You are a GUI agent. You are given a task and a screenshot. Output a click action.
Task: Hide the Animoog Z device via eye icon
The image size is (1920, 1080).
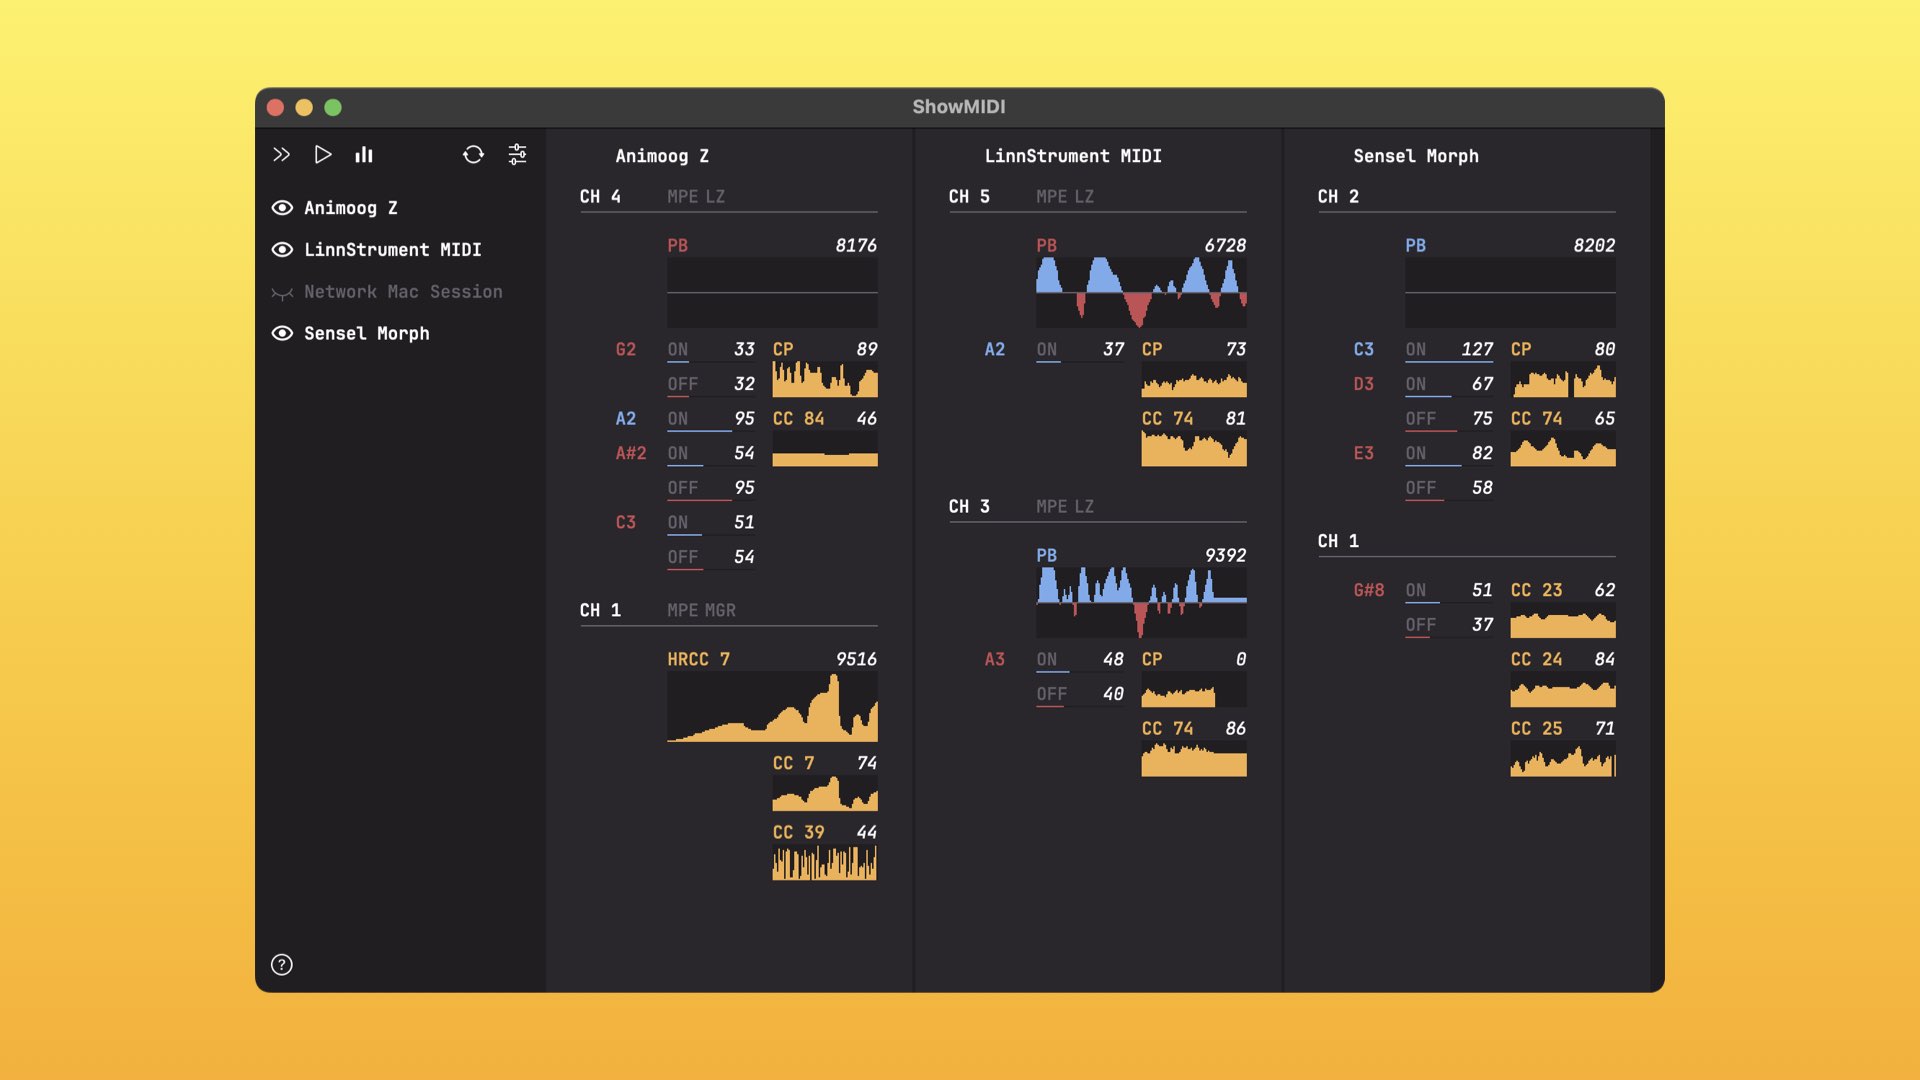click(282, 208)
